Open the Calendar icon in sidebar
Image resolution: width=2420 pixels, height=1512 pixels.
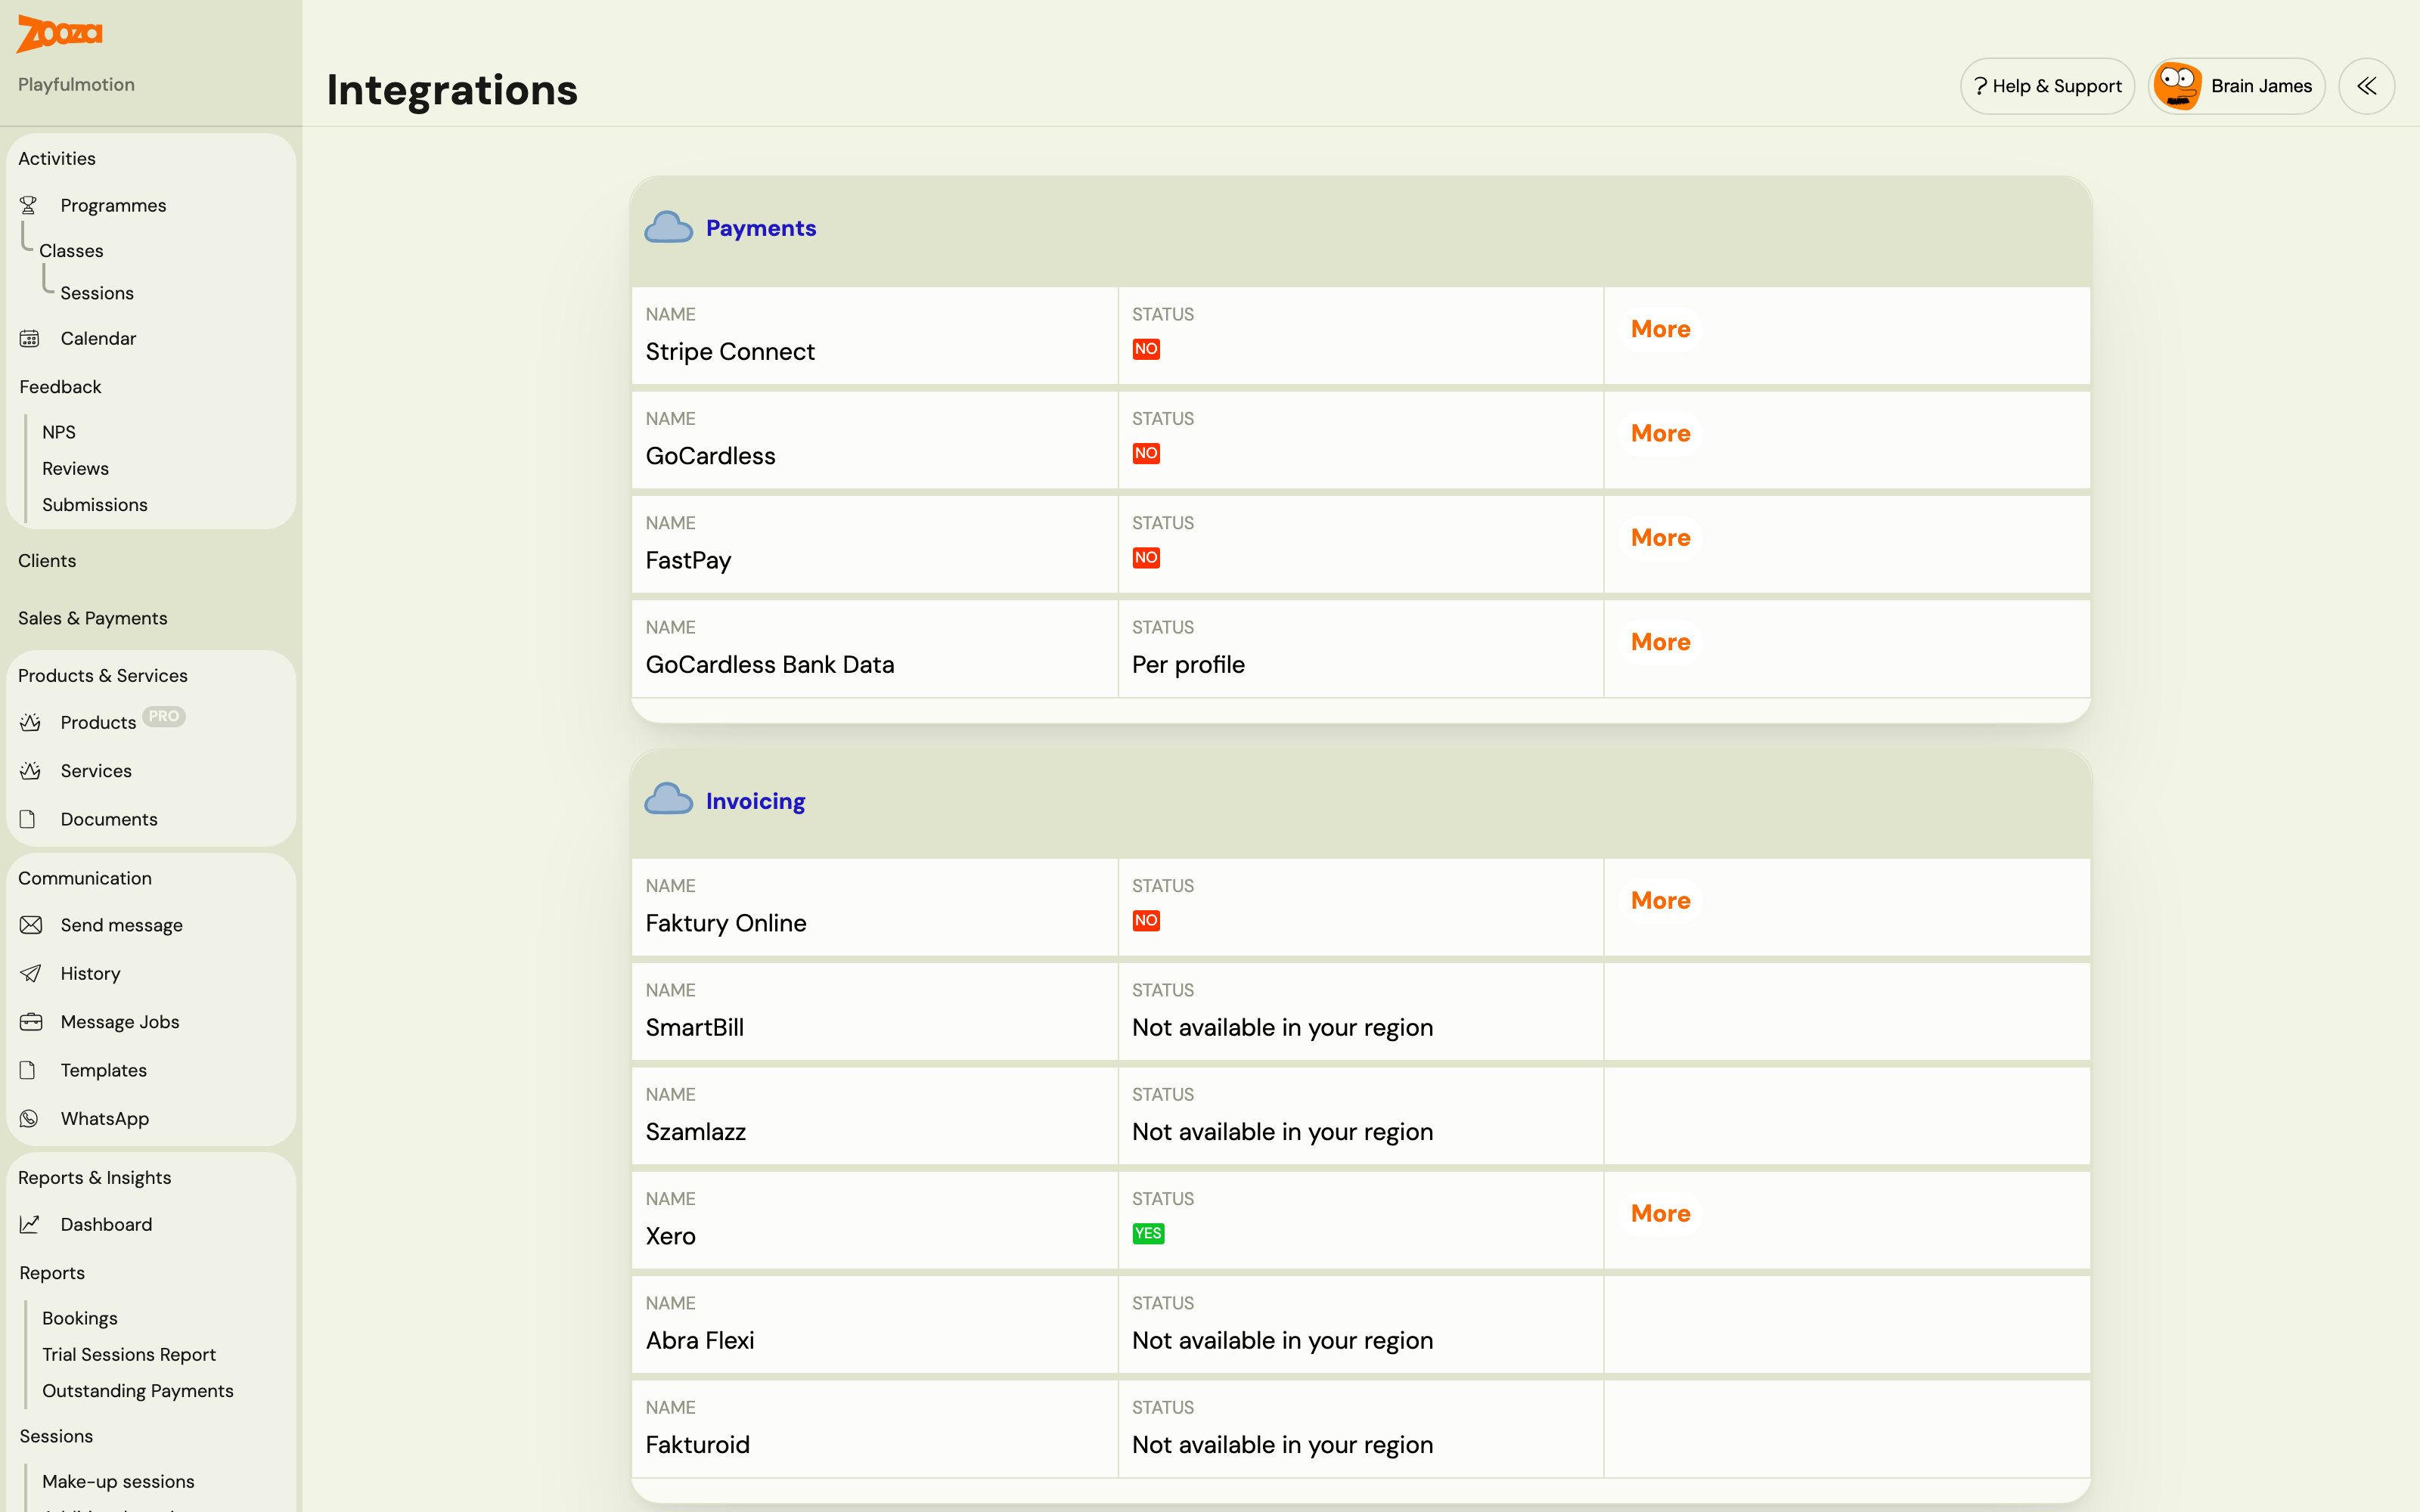tap(30, 338)
